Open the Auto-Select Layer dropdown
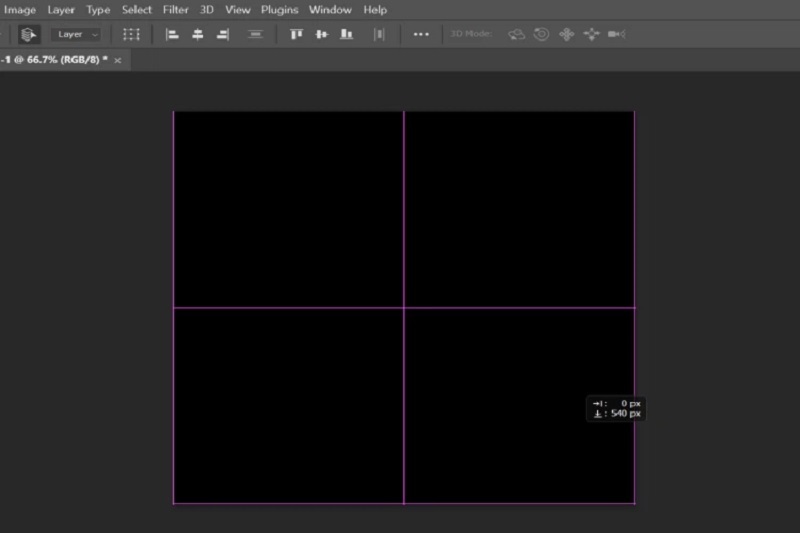This screenshot has height=533, width=800. pyautogui.click(x=77, y=34)
